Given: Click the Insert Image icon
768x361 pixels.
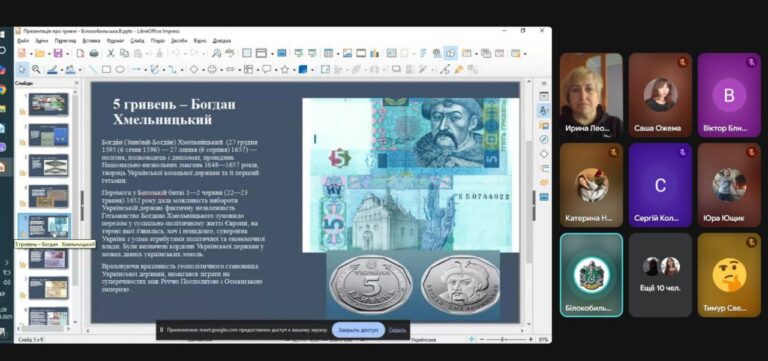Looking at the screenshot, I should coord(347,53).
